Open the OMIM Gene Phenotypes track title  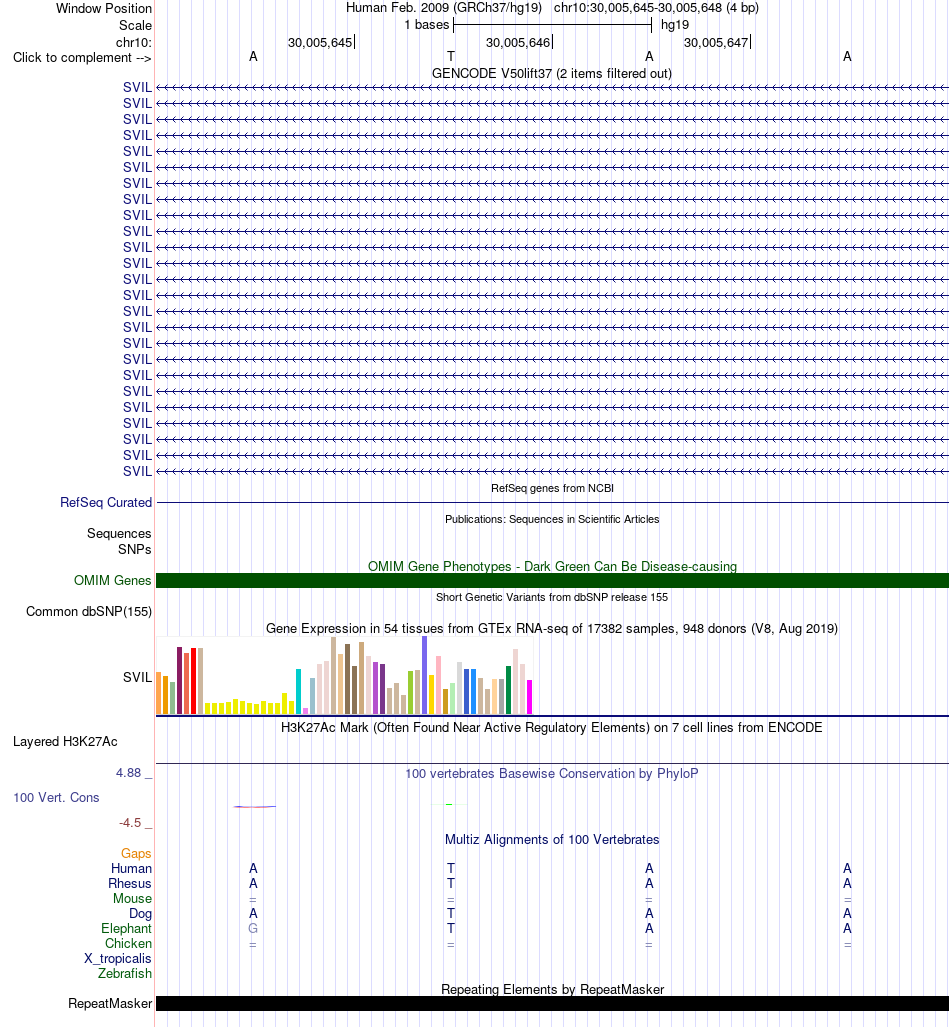pyautogui.click(x=552, y=567)
